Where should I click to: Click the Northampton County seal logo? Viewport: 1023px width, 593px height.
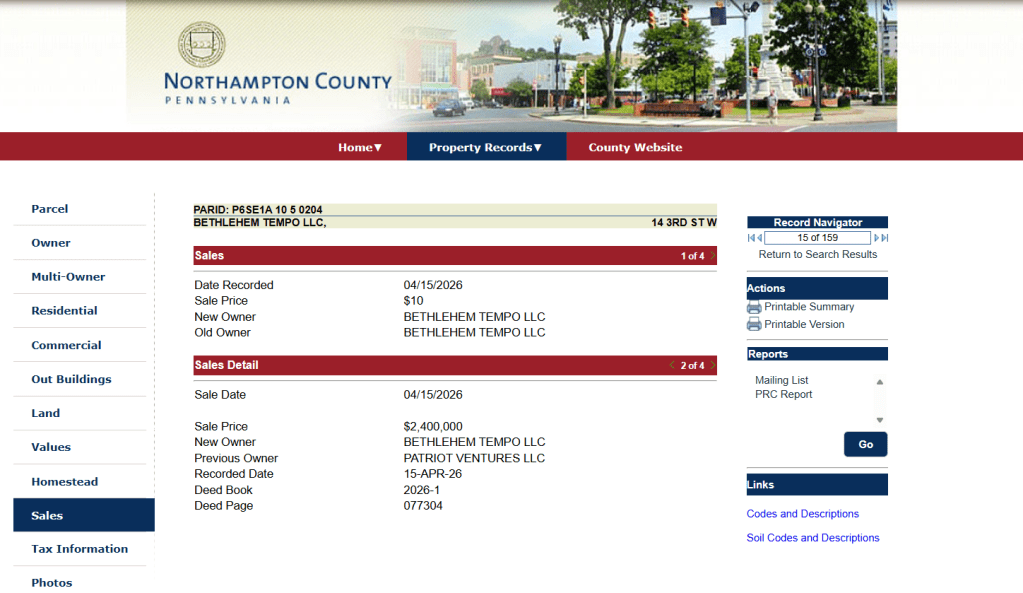(x=201, y=45)
